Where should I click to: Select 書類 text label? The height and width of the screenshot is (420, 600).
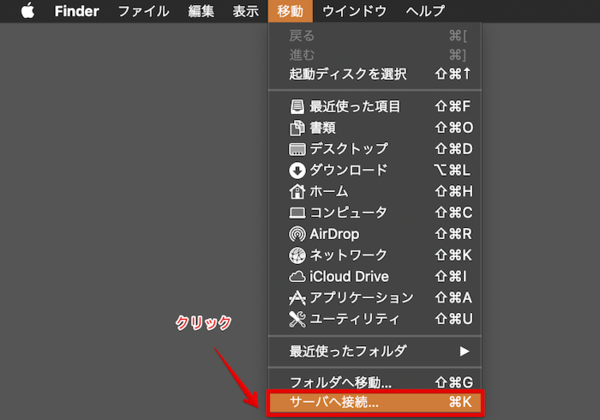323,127
